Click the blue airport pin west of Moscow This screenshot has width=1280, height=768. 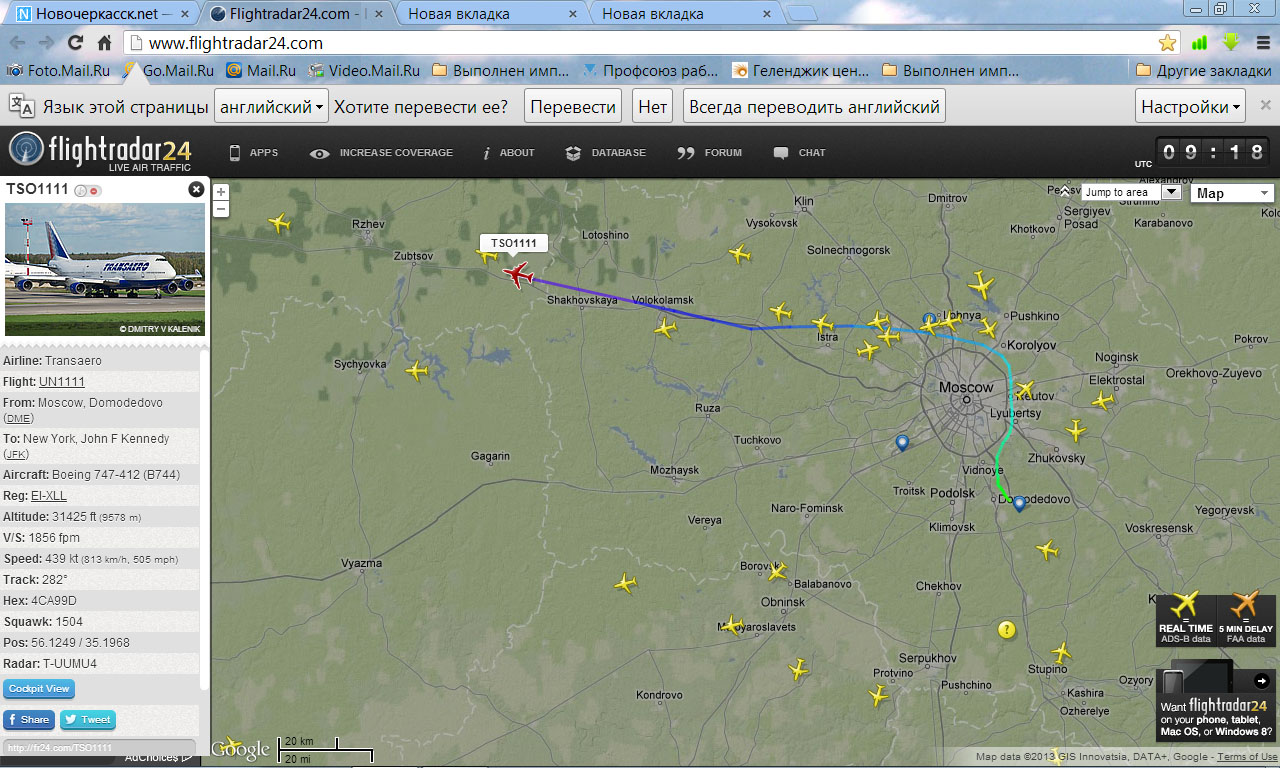(x=902, y=443)
